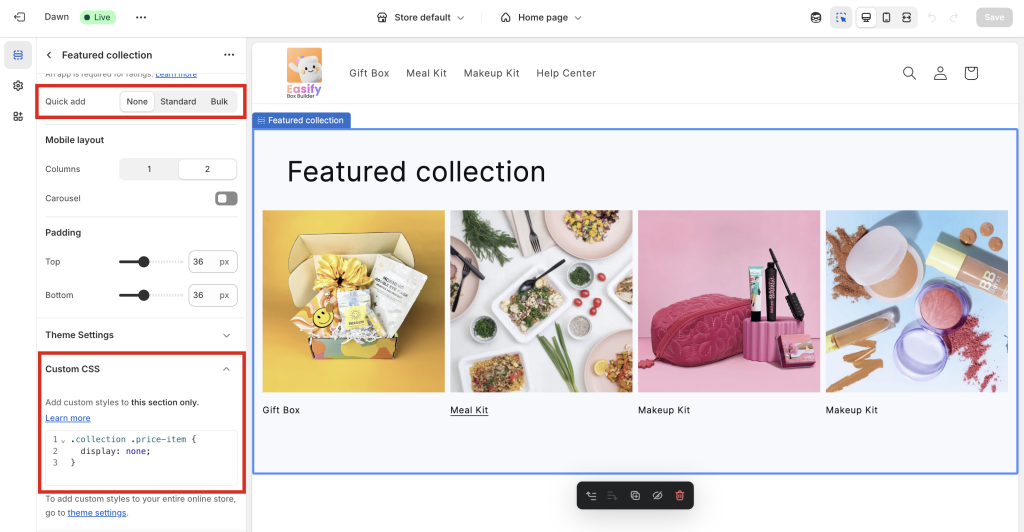
Task: Toggle the Carousel switch
Action: (226, 198)
